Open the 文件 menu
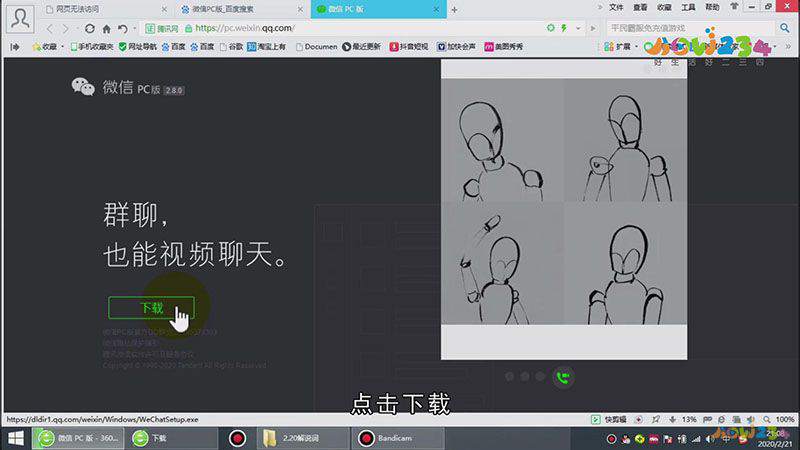Image resolution: width=800 pixels, height=450 pixels. [616, 7]
